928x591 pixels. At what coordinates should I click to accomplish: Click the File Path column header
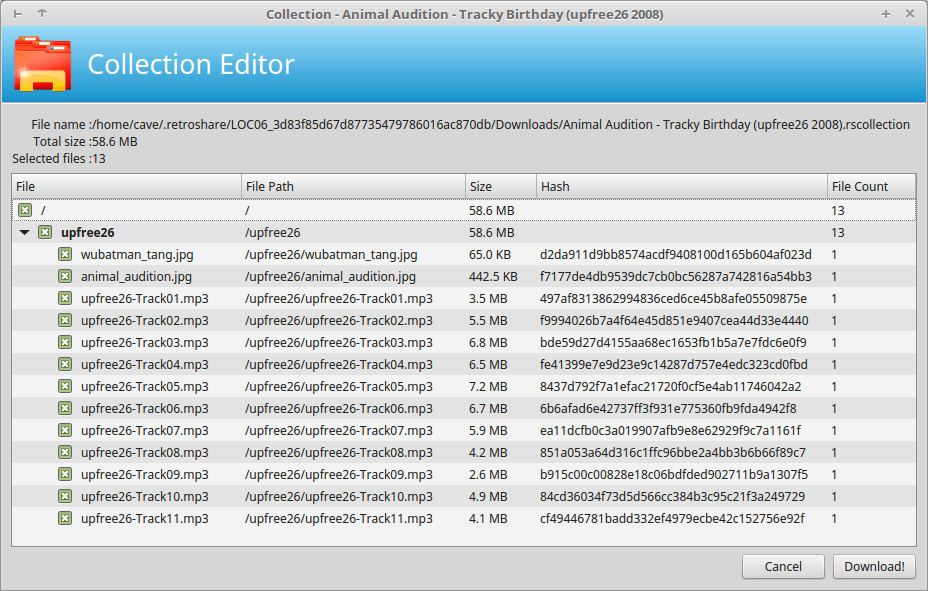point(353,186)
